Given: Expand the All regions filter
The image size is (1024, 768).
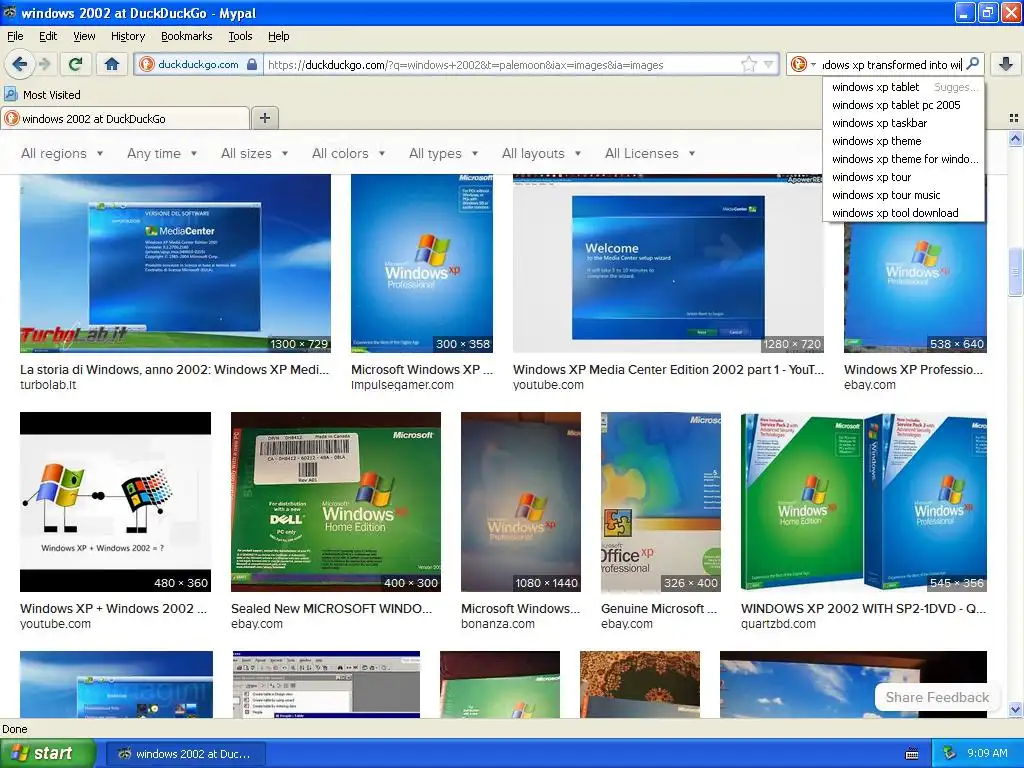Looking at the screenshot, I should tap(62, 153).
